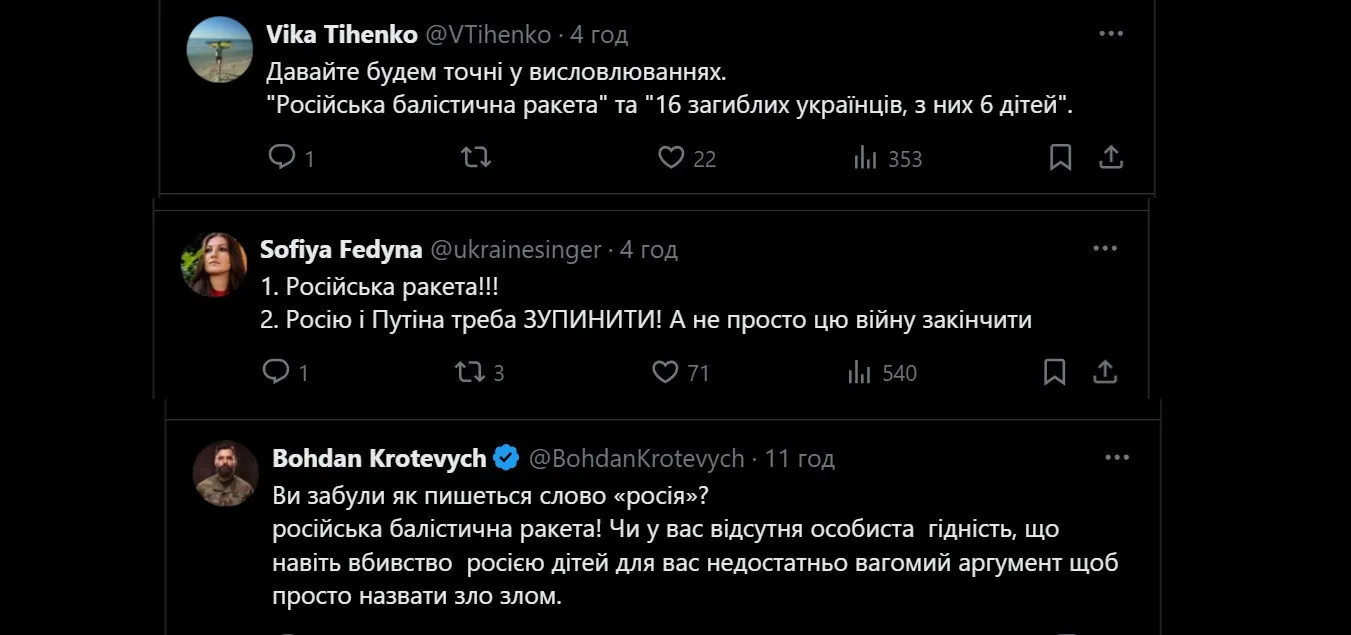Retweet Vika Tihenko's post

click(475, 157)
